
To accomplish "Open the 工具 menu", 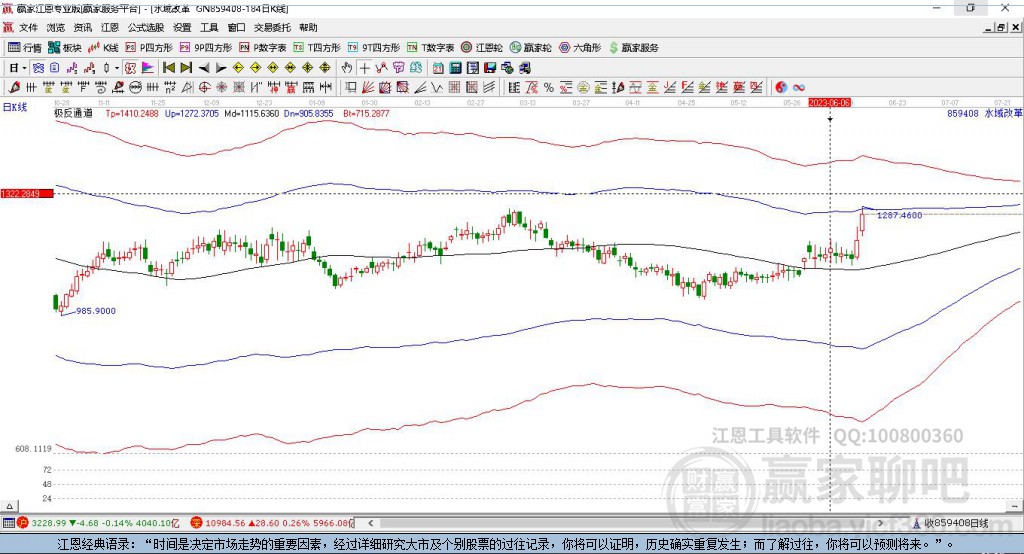I will click(209, 27).
